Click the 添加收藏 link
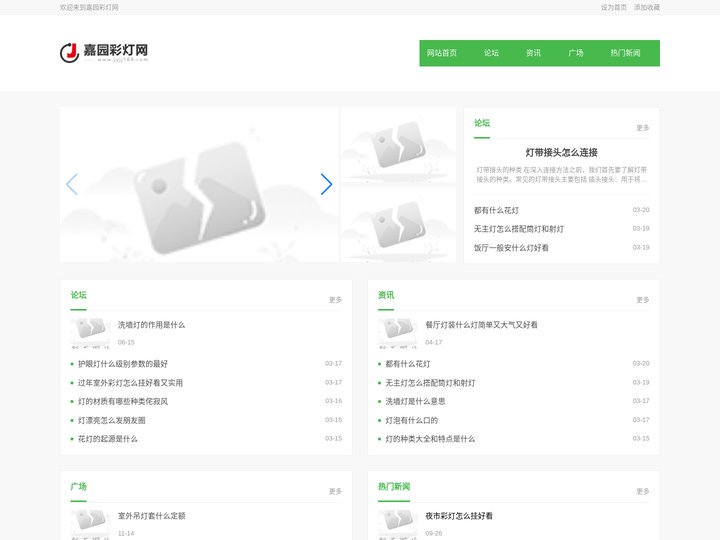 647,7
